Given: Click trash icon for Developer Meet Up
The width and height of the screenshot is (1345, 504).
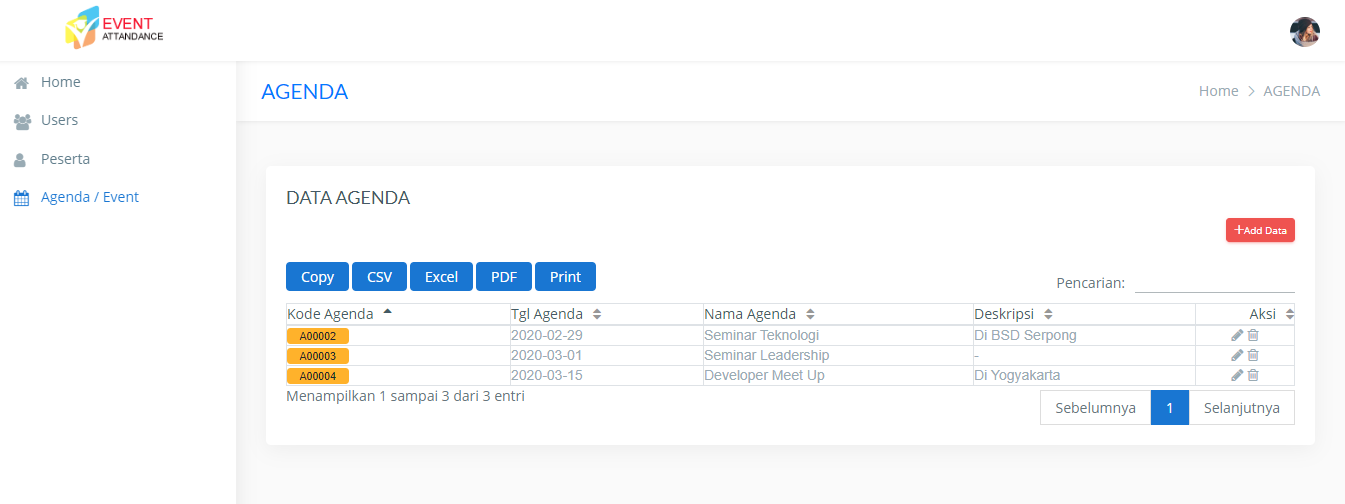Looking at the screenshot, I should coord(1253,376).
